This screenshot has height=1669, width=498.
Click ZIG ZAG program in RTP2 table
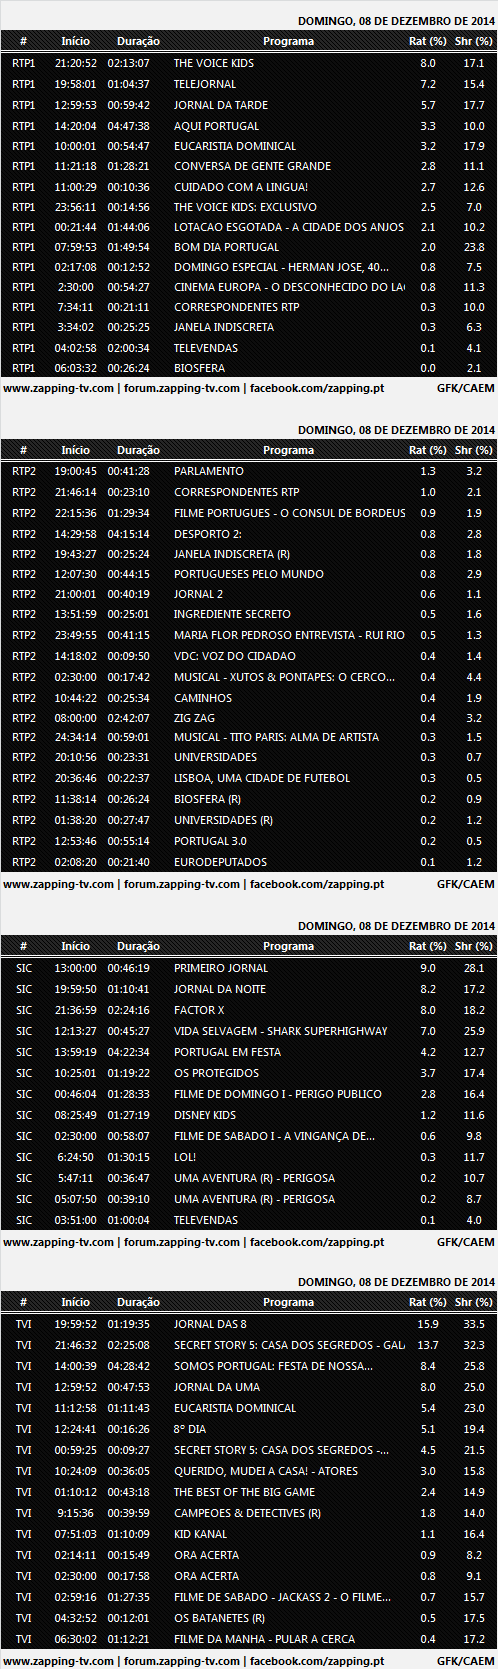[x=194, y=718]
